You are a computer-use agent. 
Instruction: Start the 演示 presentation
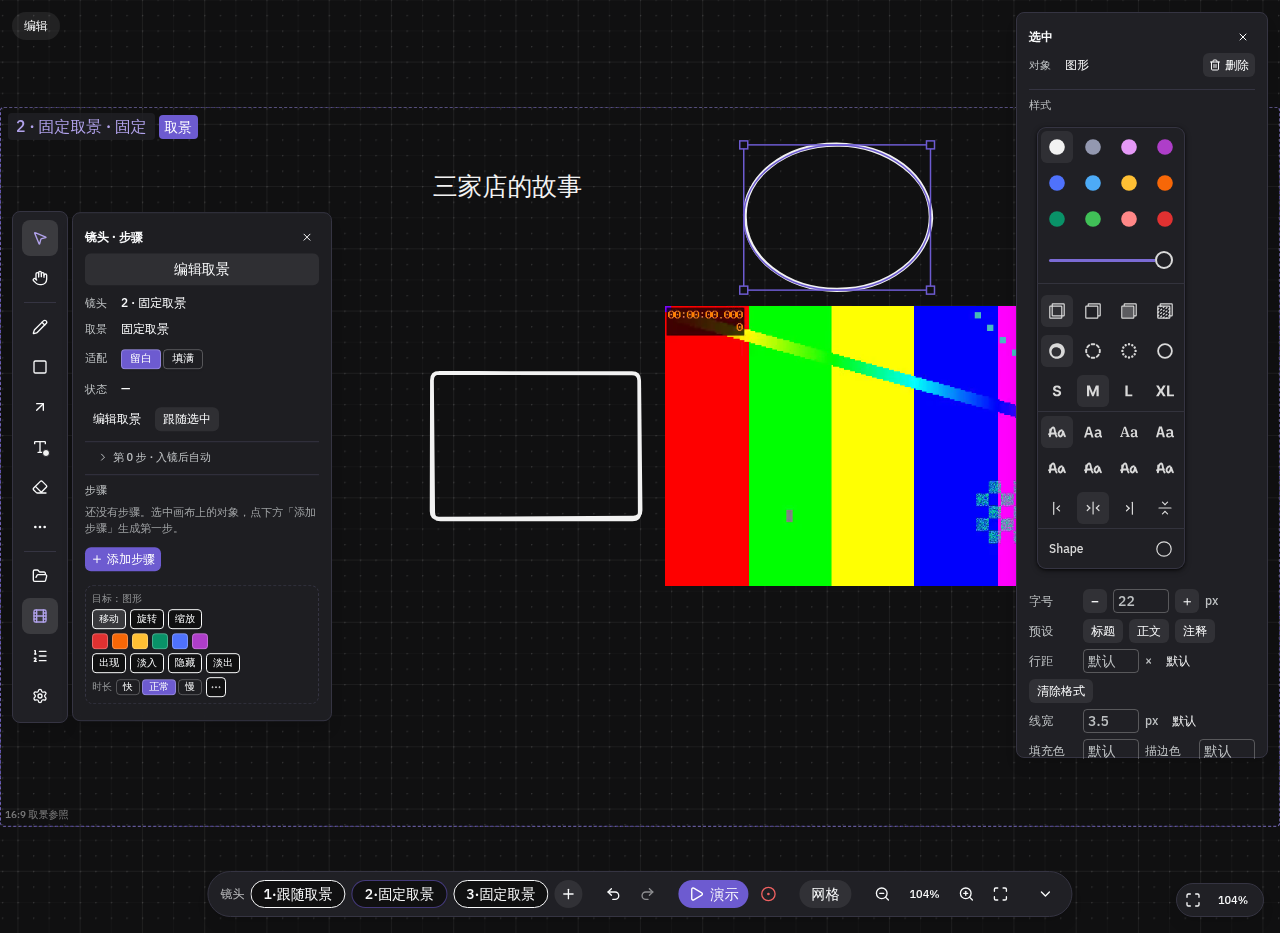(x=713, y=894)
